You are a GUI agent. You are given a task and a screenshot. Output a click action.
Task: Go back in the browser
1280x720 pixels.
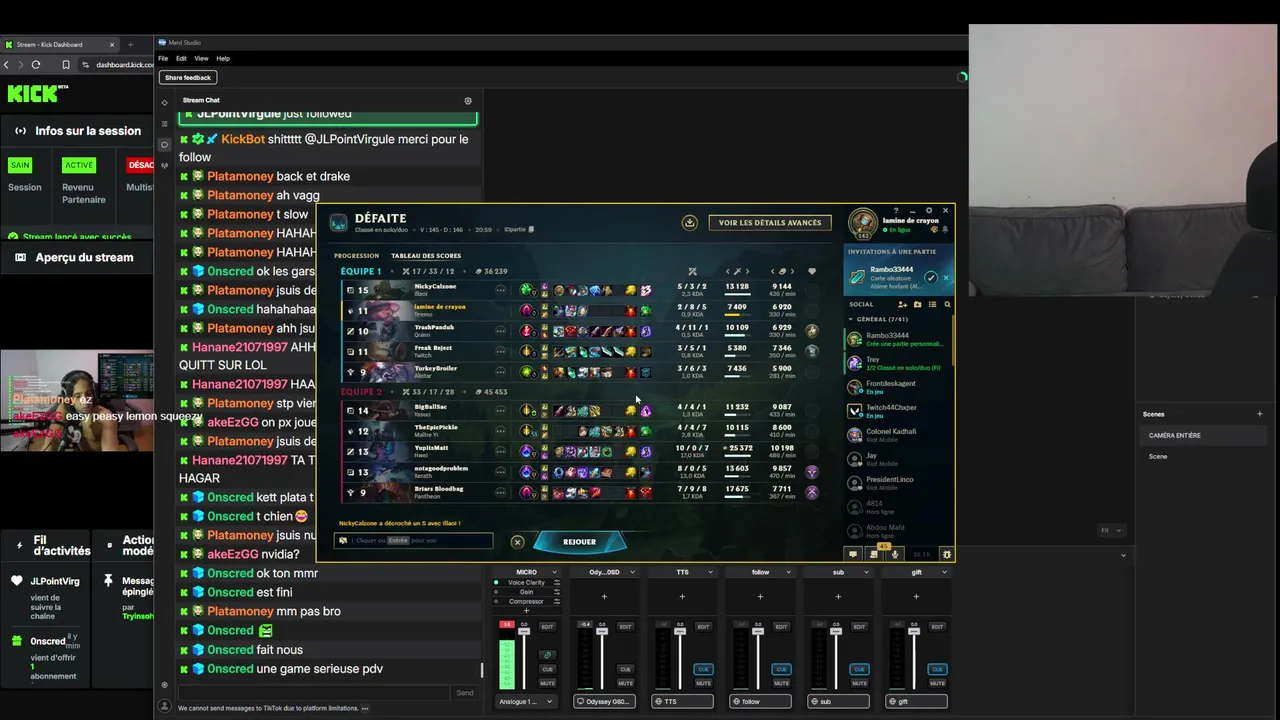(x=6, y=65)
